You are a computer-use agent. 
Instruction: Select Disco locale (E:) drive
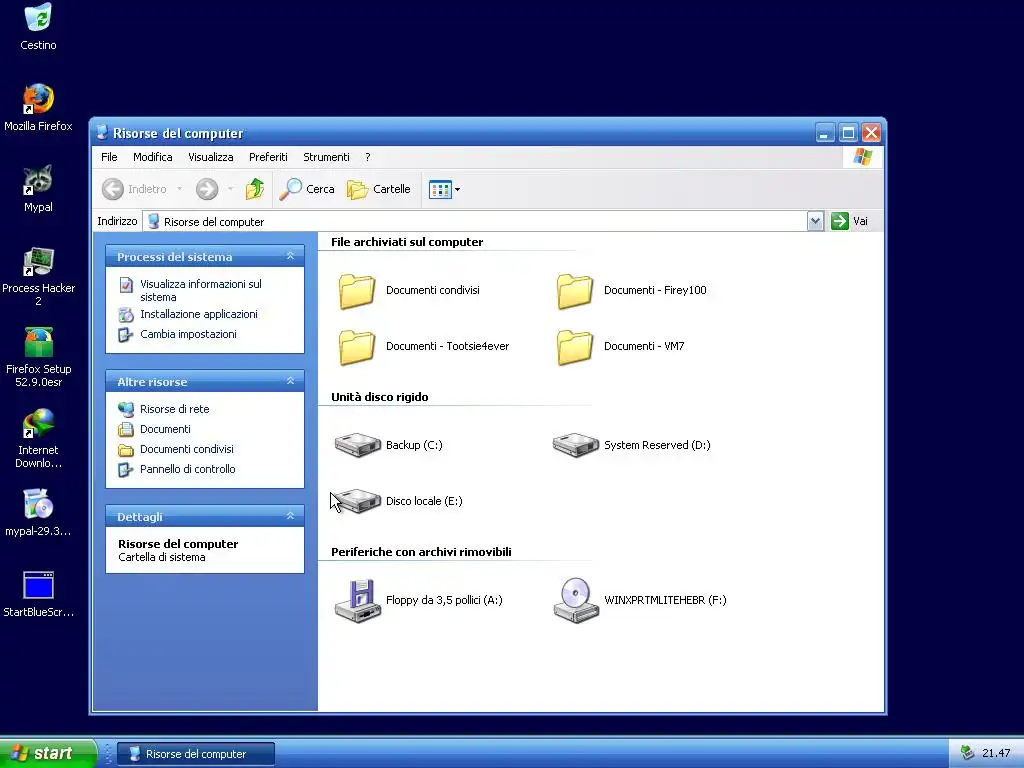(x=398, y=502)
